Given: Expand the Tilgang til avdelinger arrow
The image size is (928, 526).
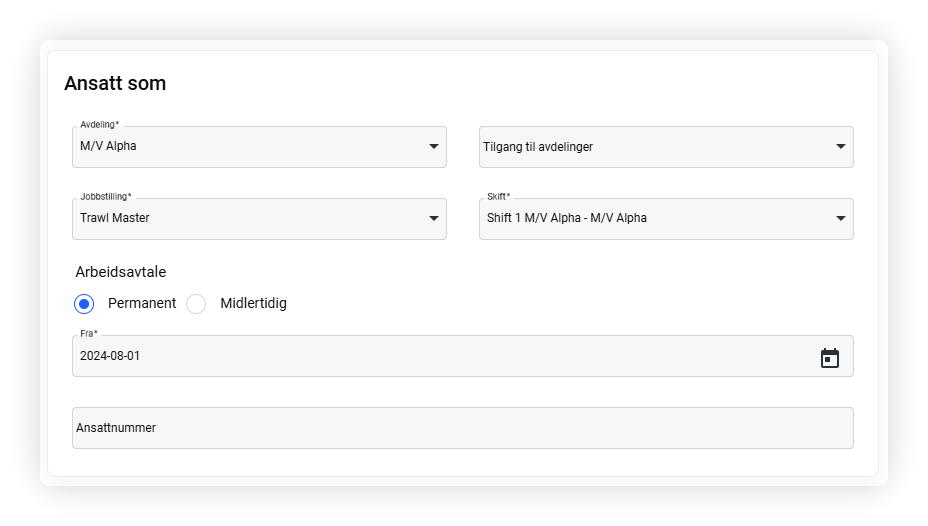Looking at the screenshot, I should [840, 146].
